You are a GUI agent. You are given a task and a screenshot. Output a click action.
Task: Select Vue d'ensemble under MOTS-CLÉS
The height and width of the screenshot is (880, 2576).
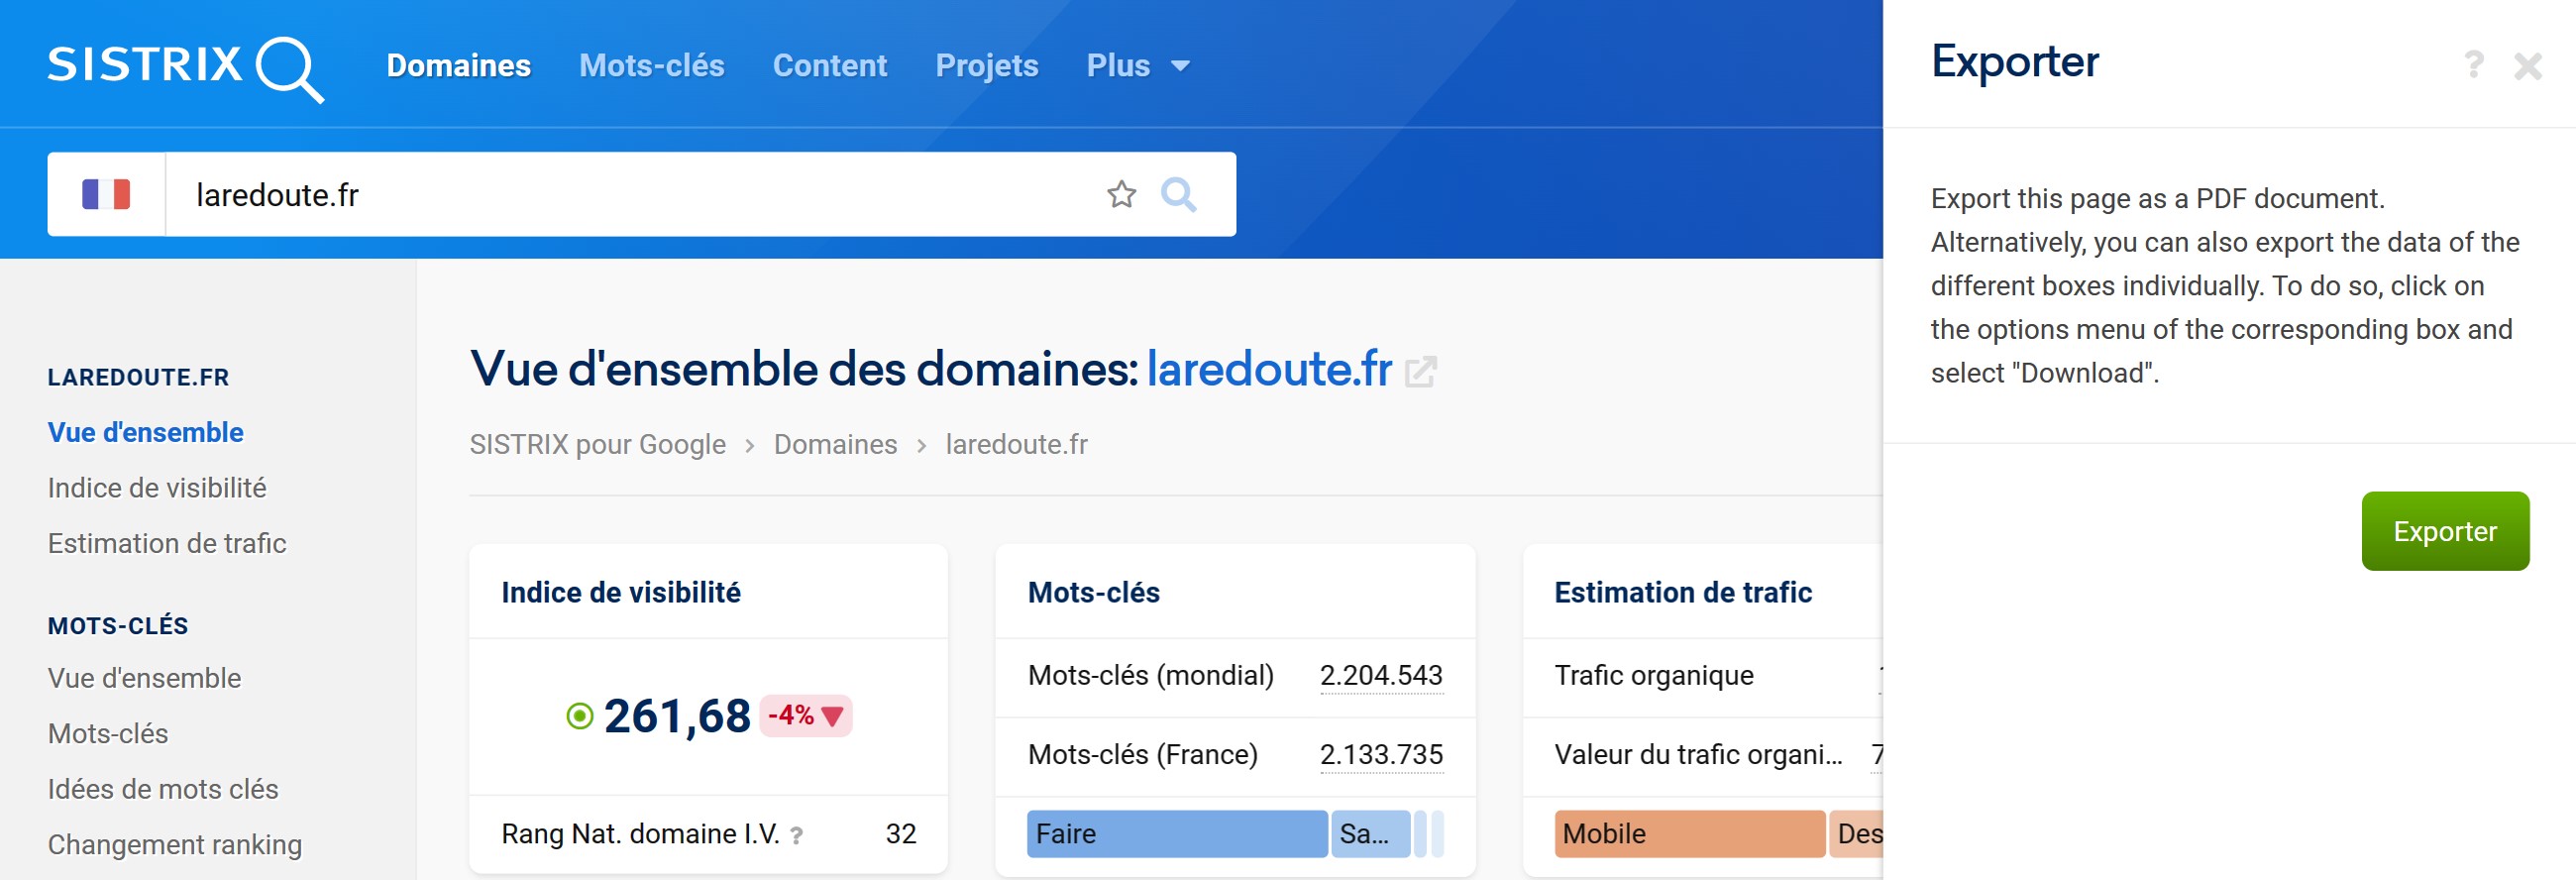coord(145,678)
